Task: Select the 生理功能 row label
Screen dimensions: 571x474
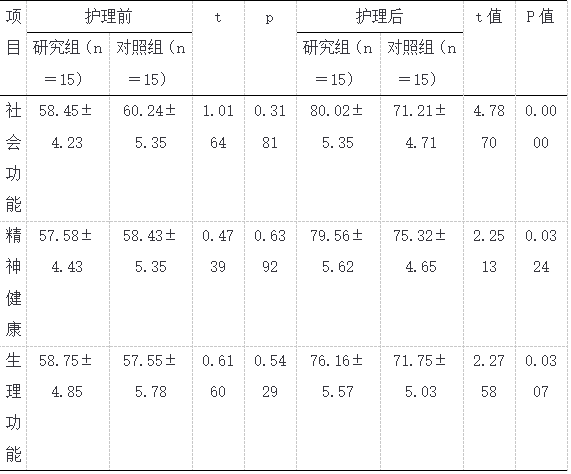Action: 13,408
